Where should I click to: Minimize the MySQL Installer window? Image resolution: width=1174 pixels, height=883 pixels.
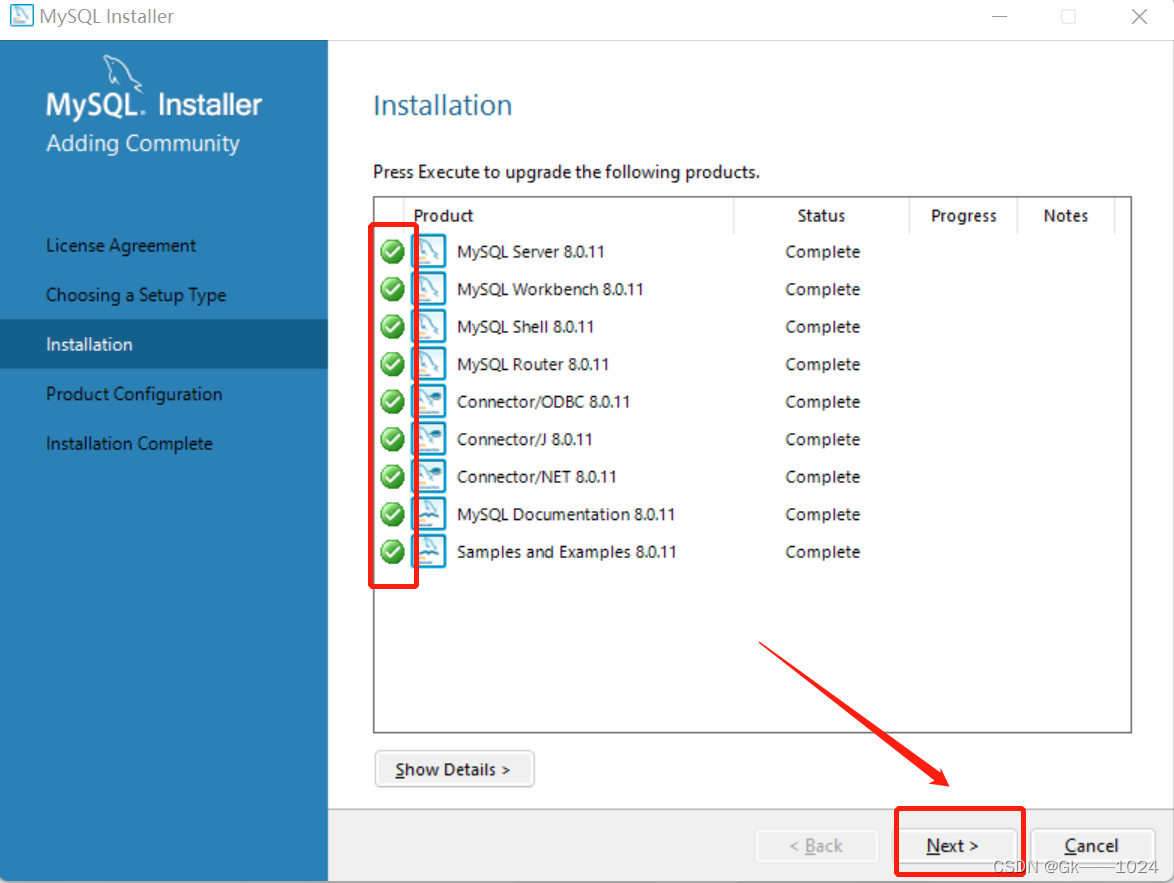tap(1000, 16)
